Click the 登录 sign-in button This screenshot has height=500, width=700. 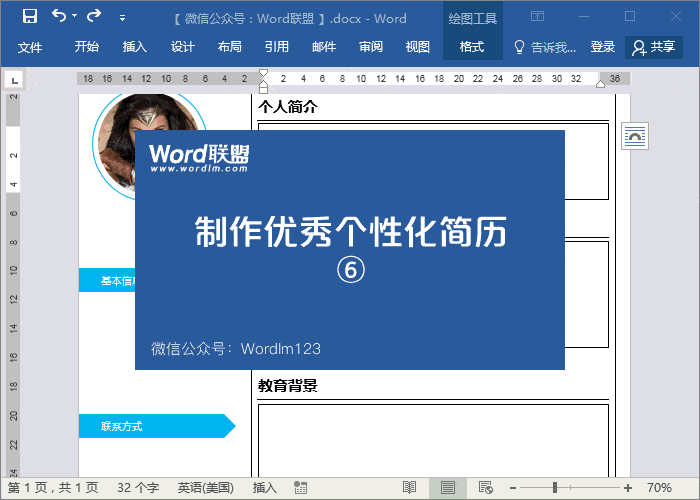pyautogui.click(x=603, y=46)
